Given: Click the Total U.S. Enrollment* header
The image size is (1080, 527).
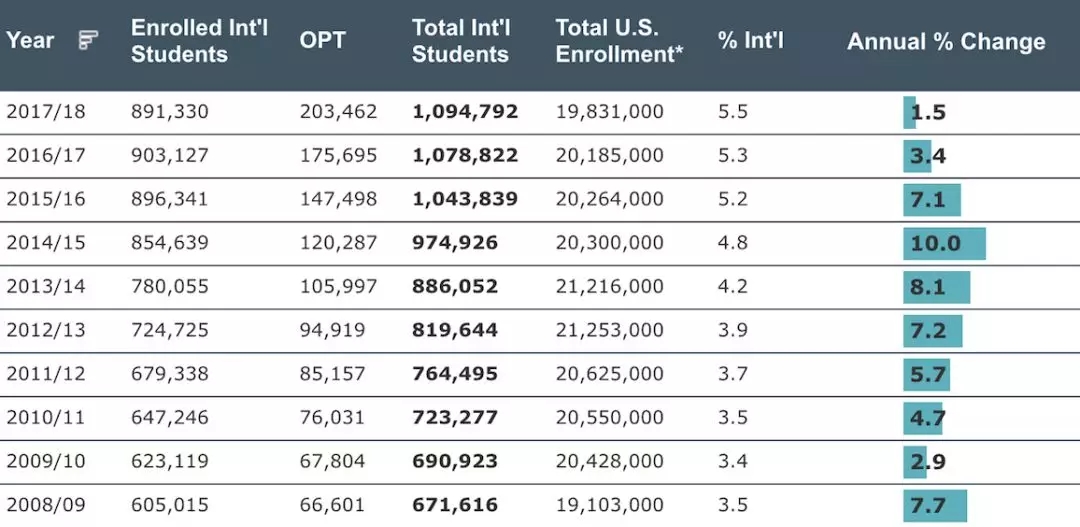Looking at the screenshot, I should (619, 41).
